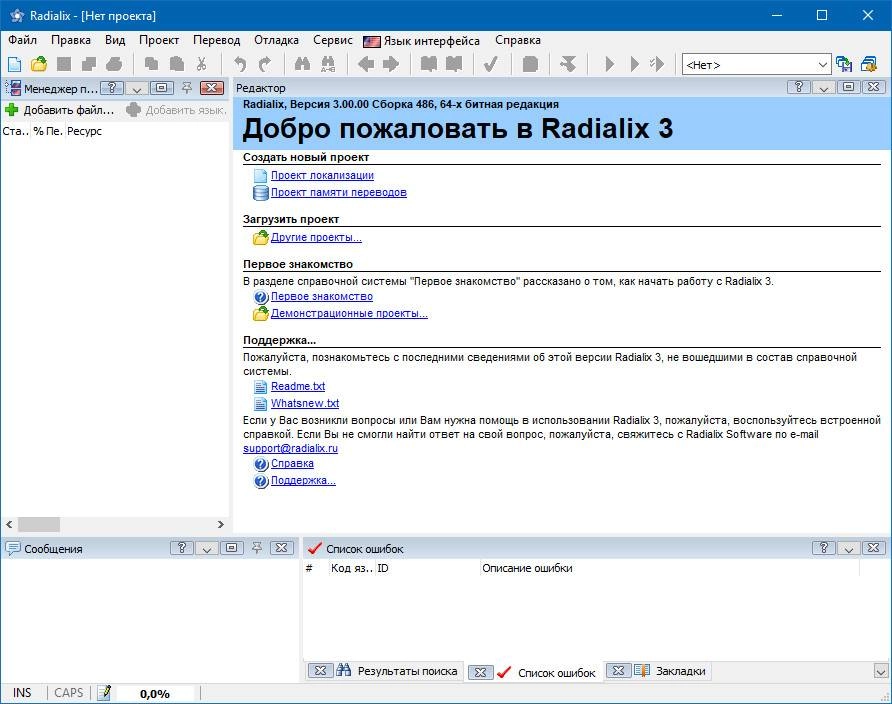The width and height of the screenshot is (892, 704).
Task: Close the Project Manager panel
Action: pyautogui.click(x=212, y=88)
